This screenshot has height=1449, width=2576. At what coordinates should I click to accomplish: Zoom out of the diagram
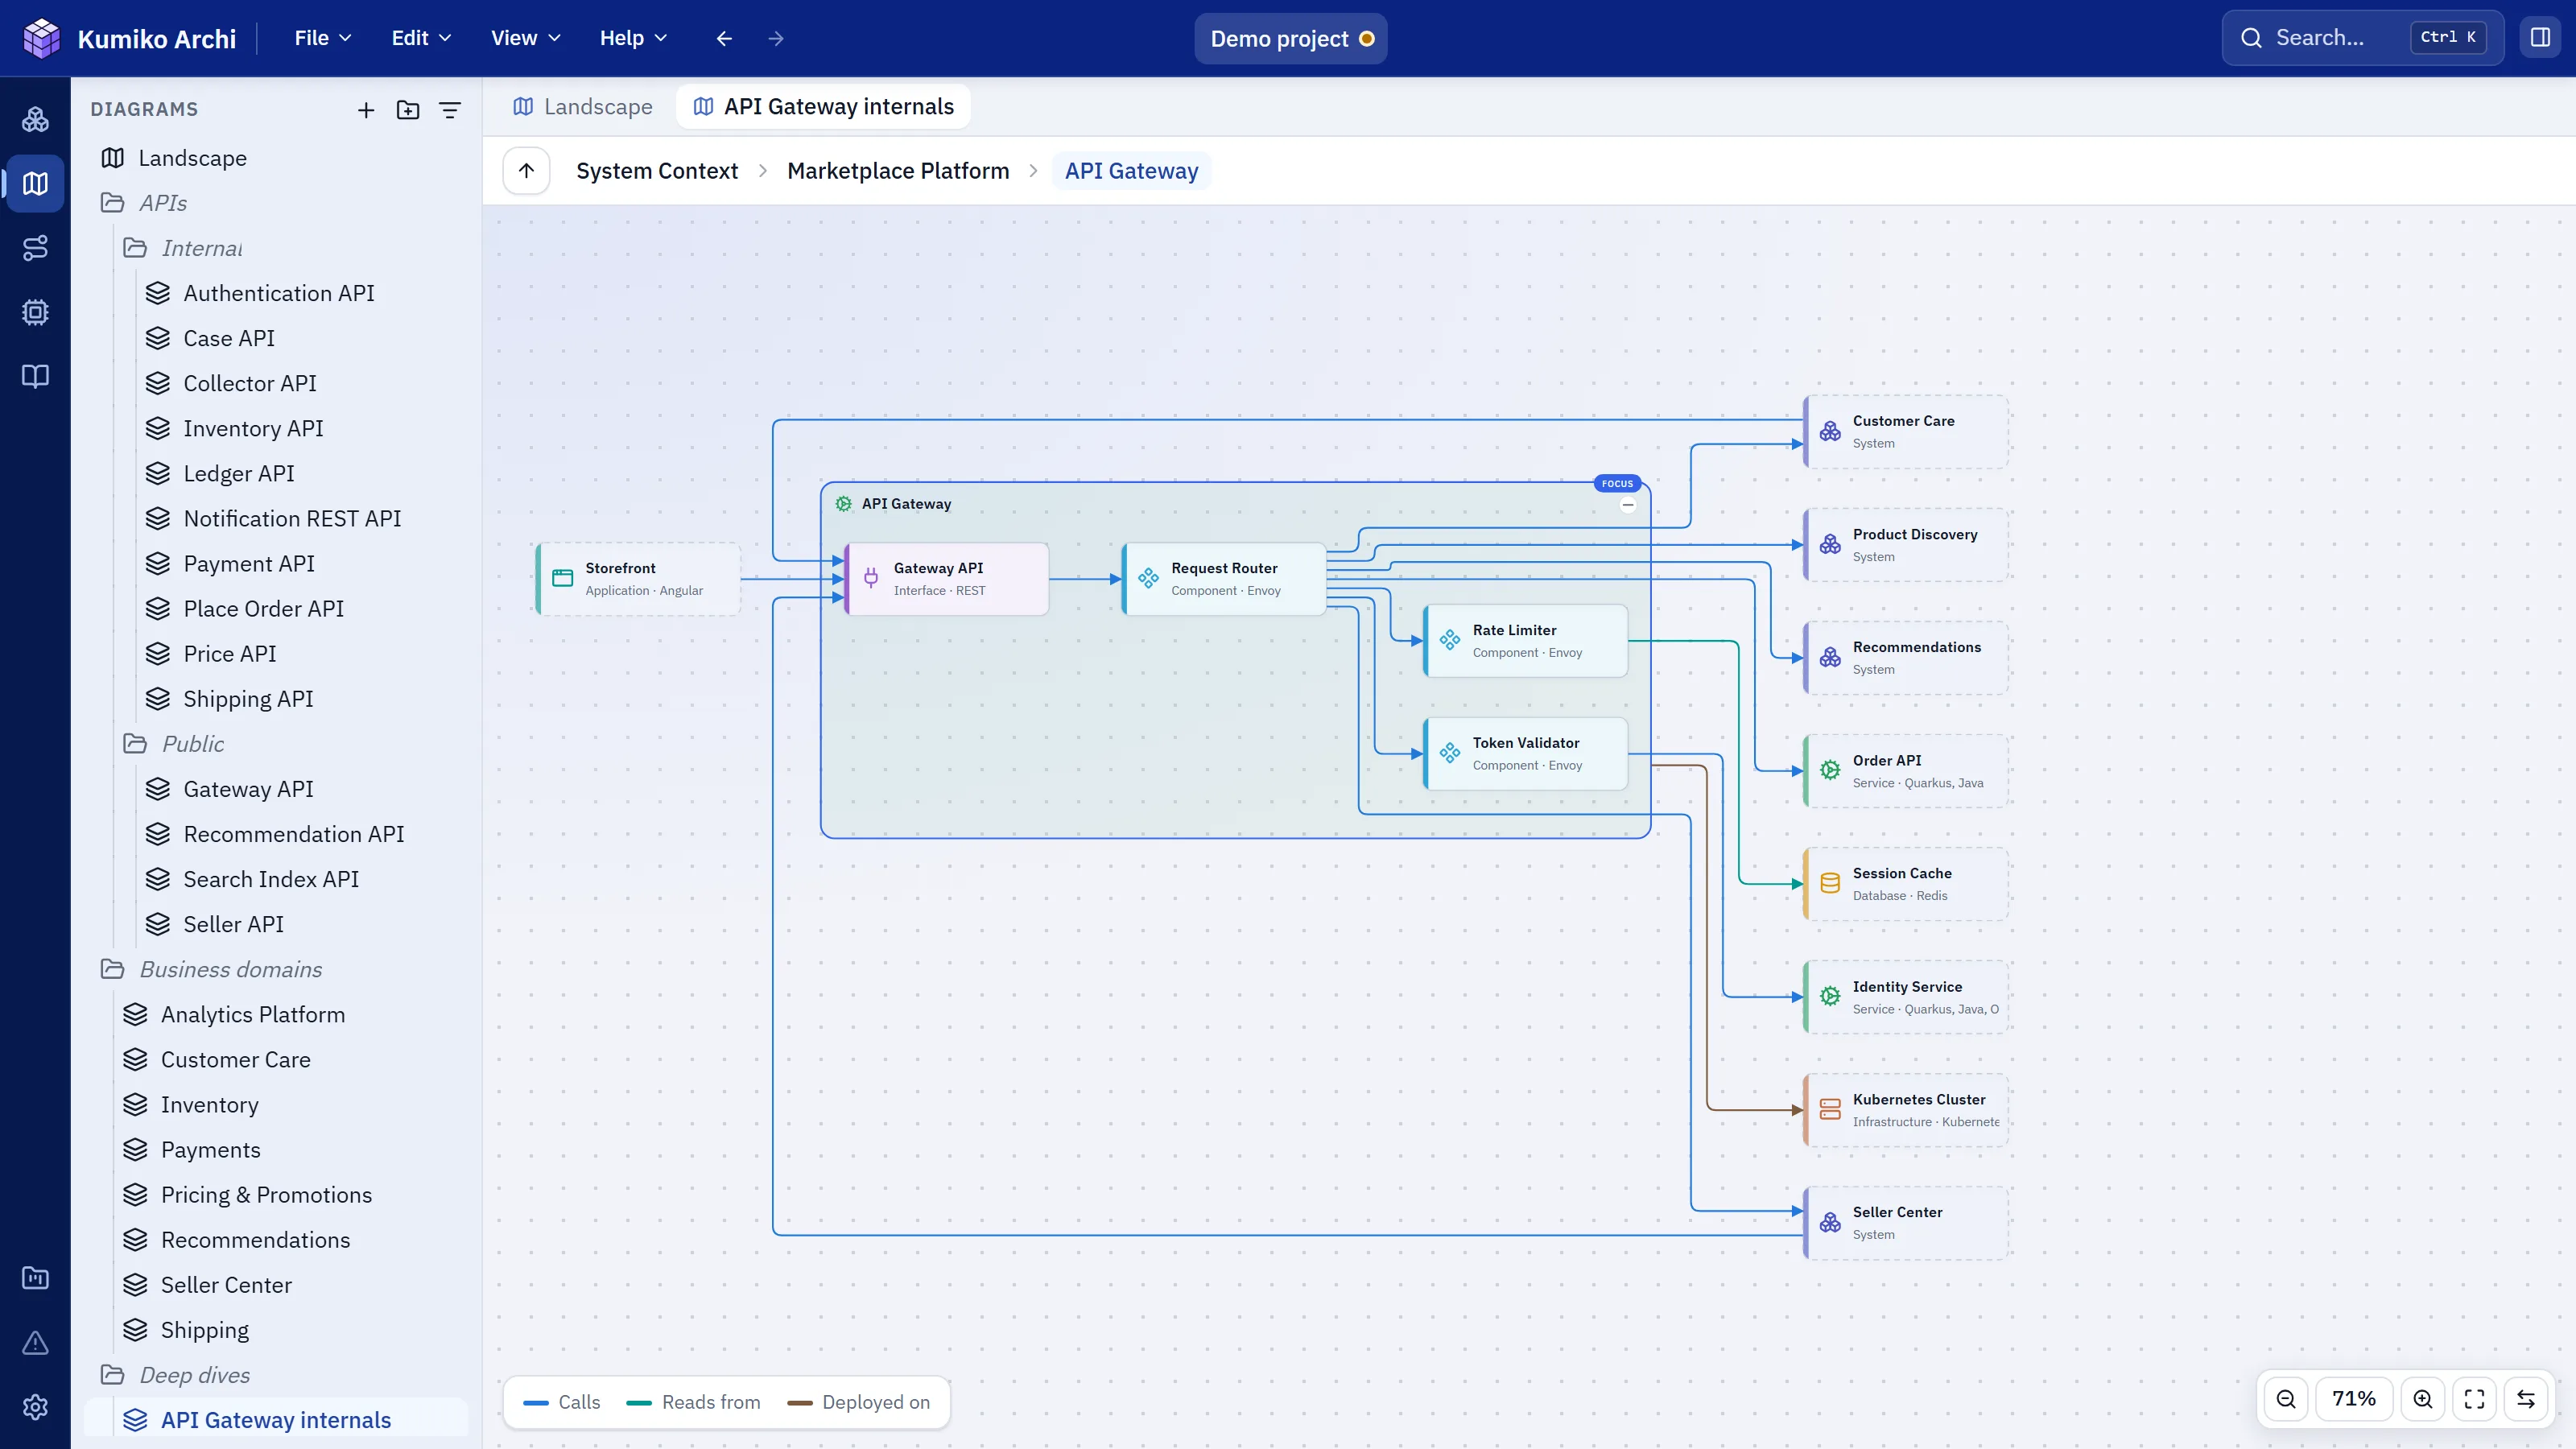(2286, 1399)
